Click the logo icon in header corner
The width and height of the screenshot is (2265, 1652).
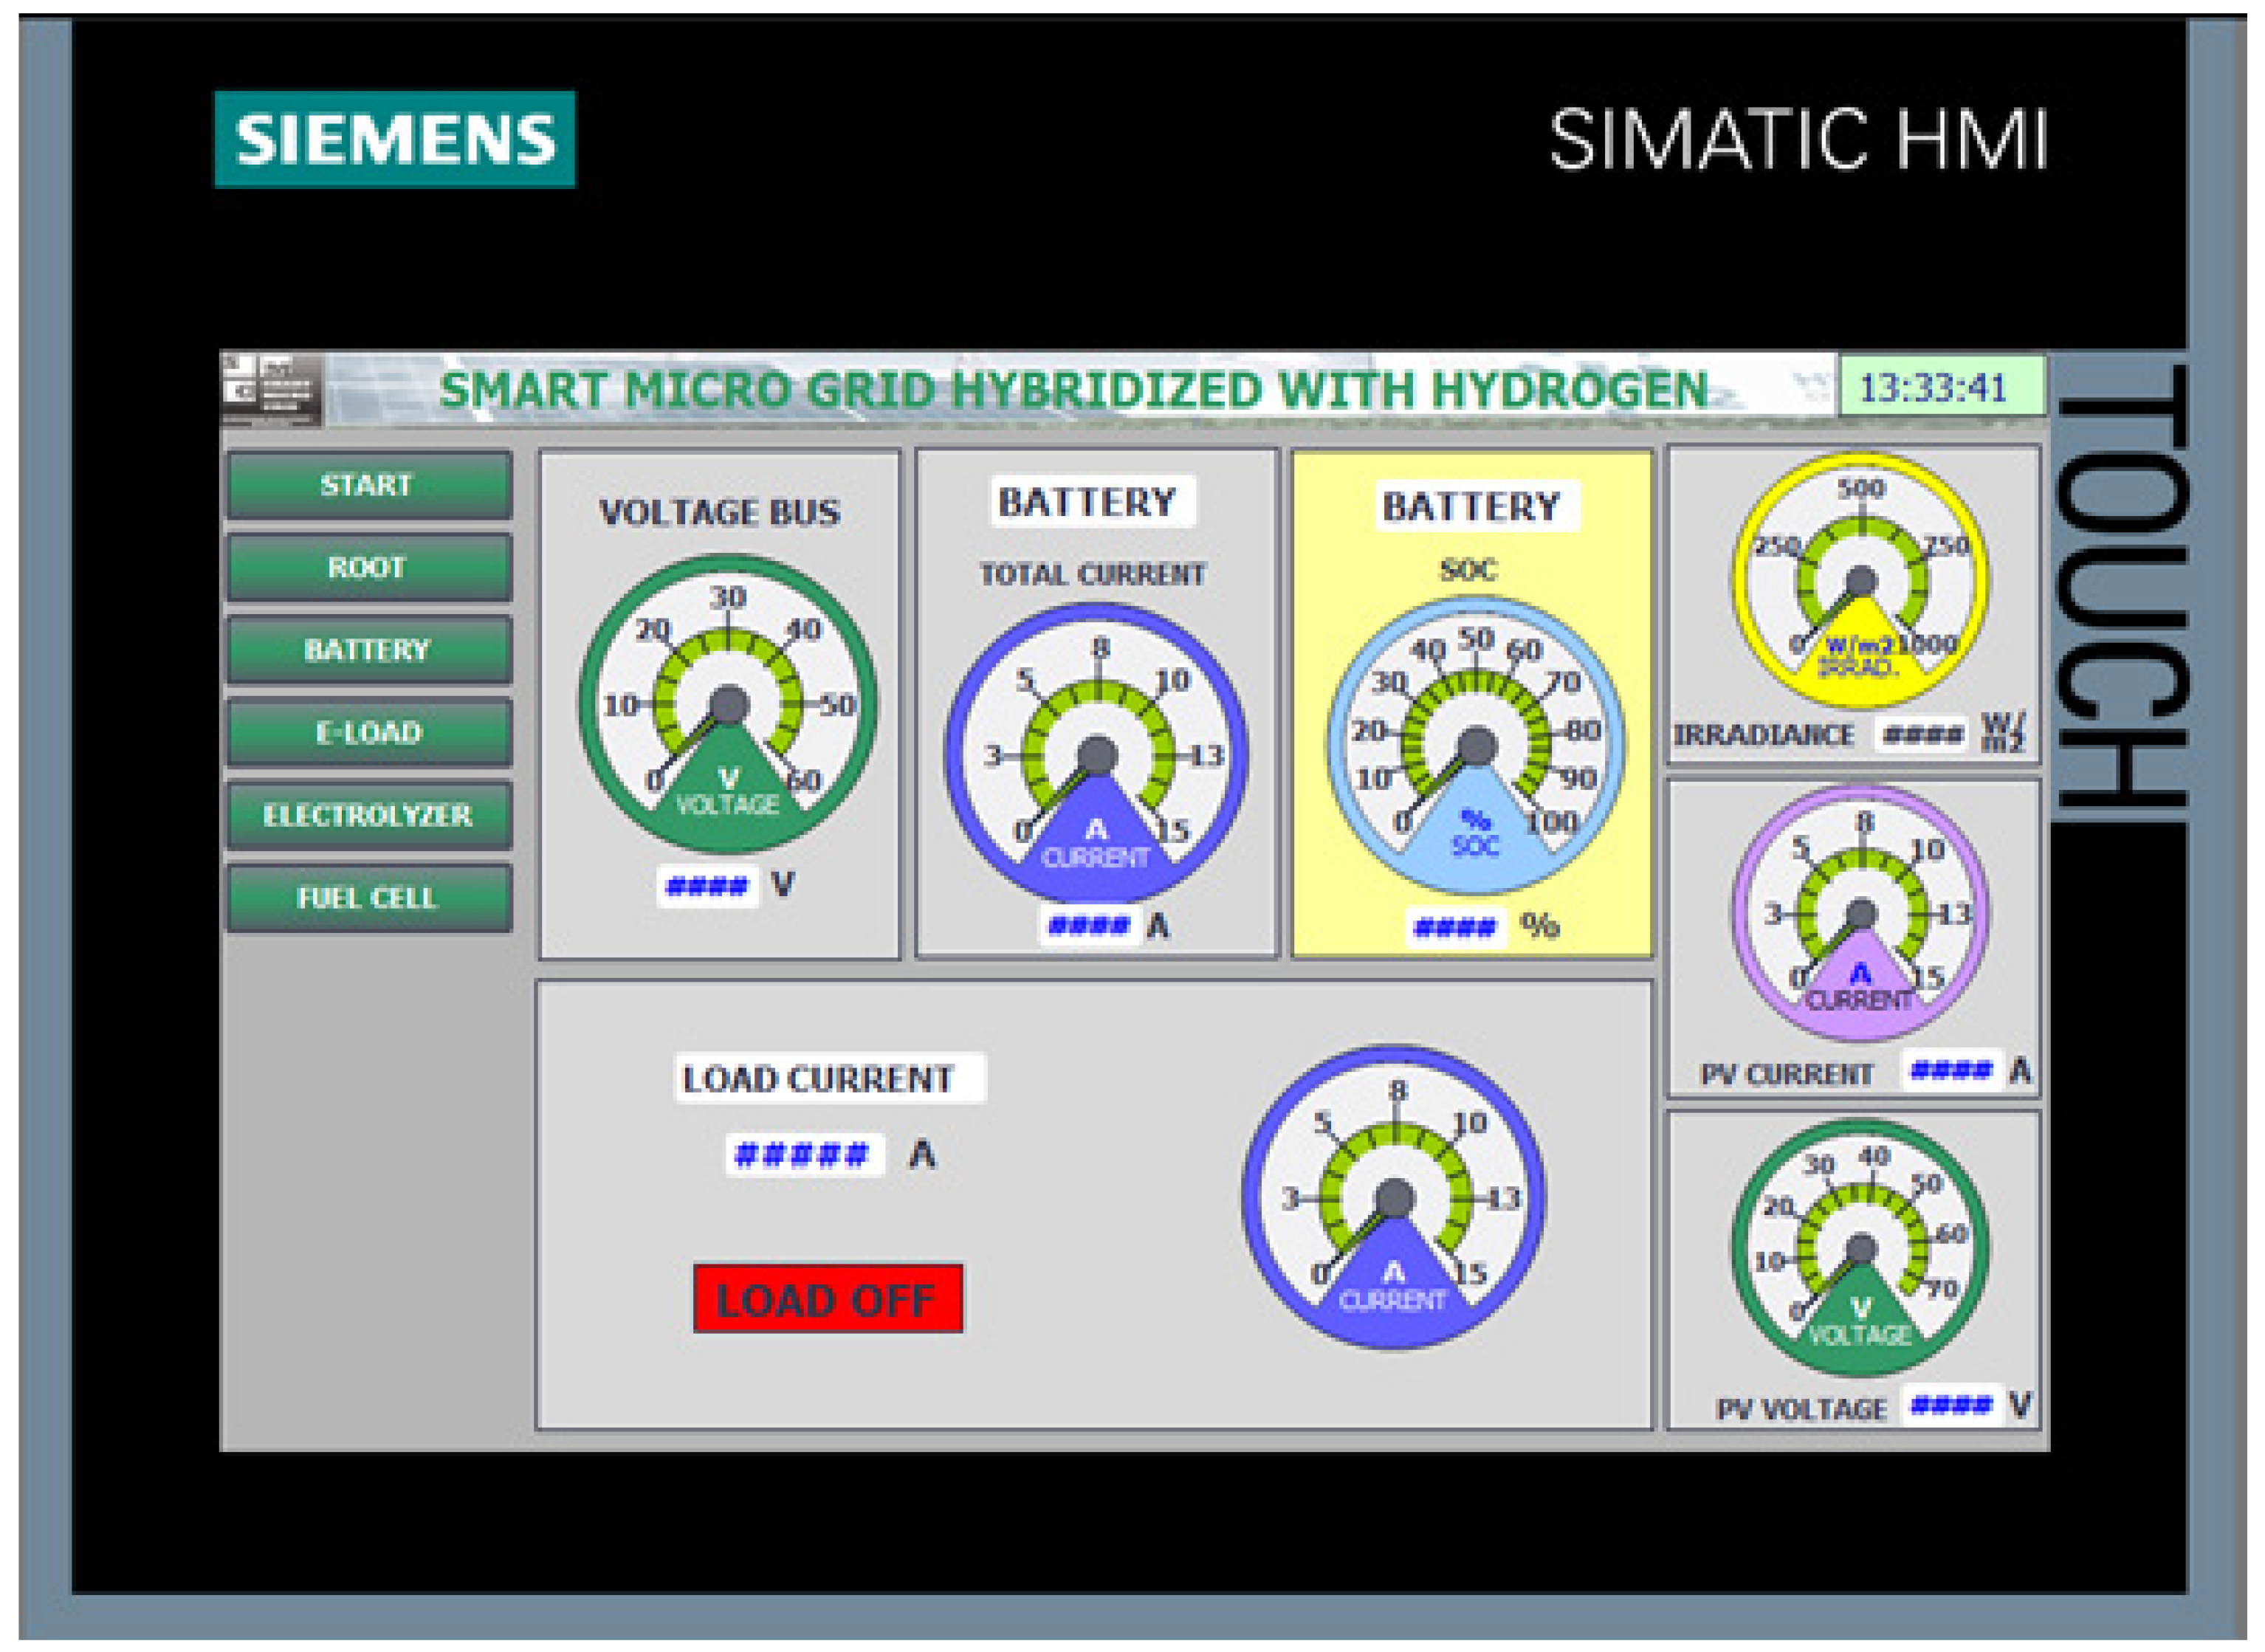coord(271,389)
